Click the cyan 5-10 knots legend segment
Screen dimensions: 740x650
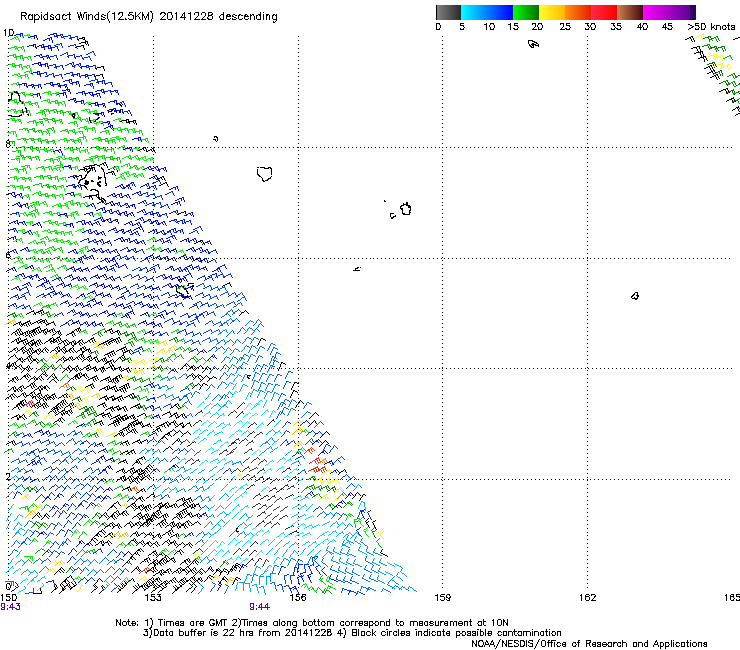pyautogui.click(x=474, y=12)
